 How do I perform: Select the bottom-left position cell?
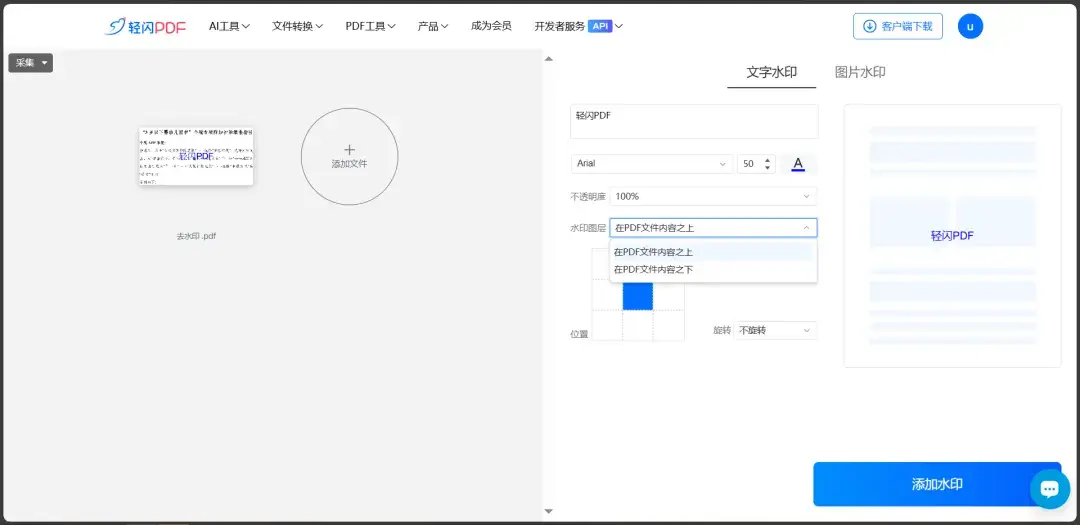(608, 325)
